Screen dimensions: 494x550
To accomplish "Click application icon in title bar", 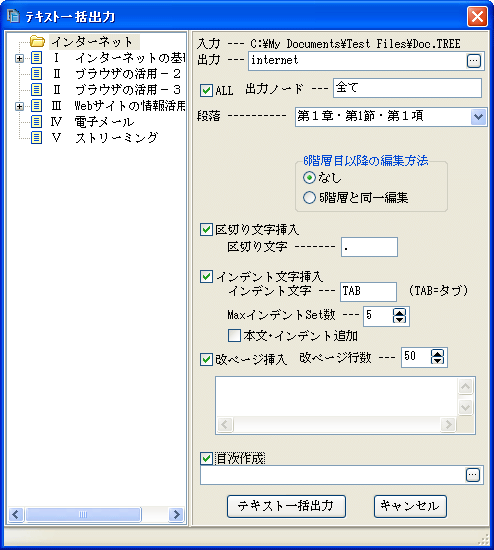I will pos(13,16).
